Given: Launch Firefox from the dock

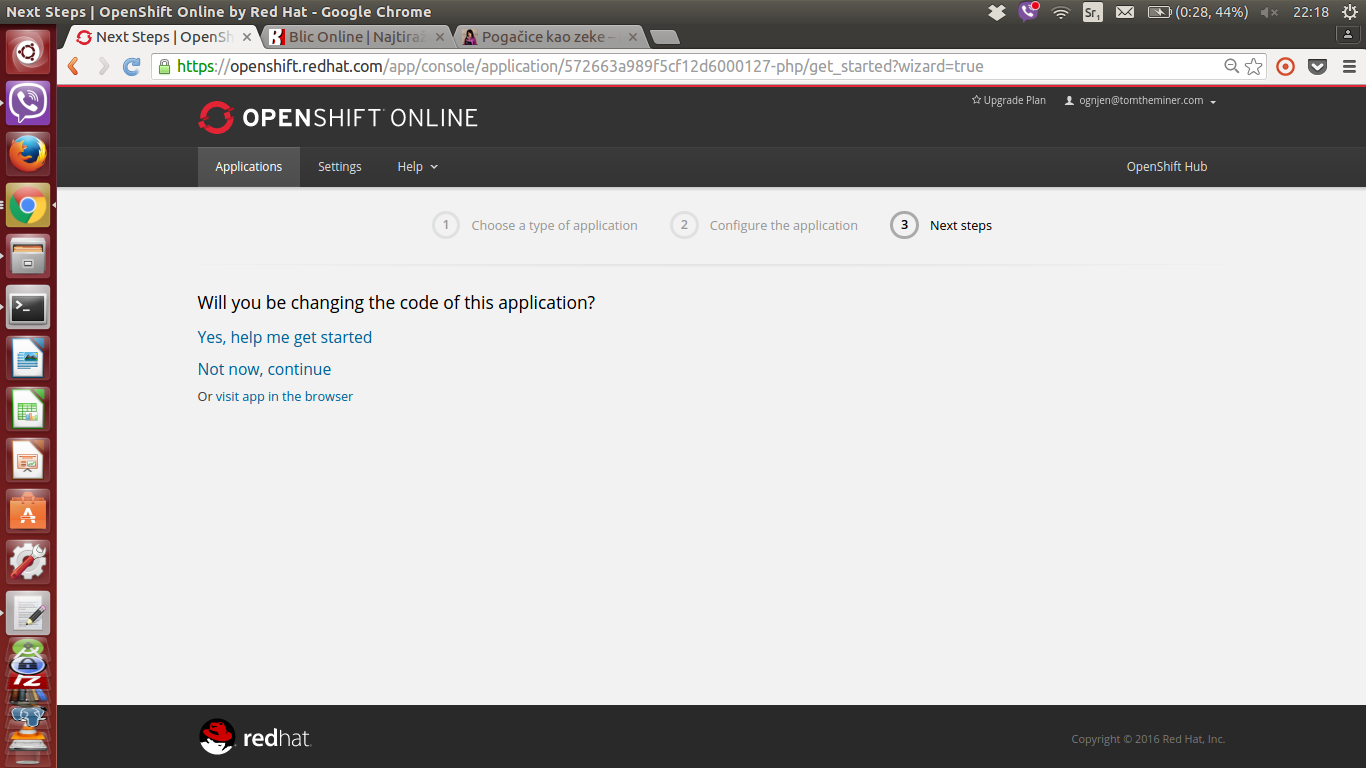Looking at the screenshot, I should [x=28, y=154].
